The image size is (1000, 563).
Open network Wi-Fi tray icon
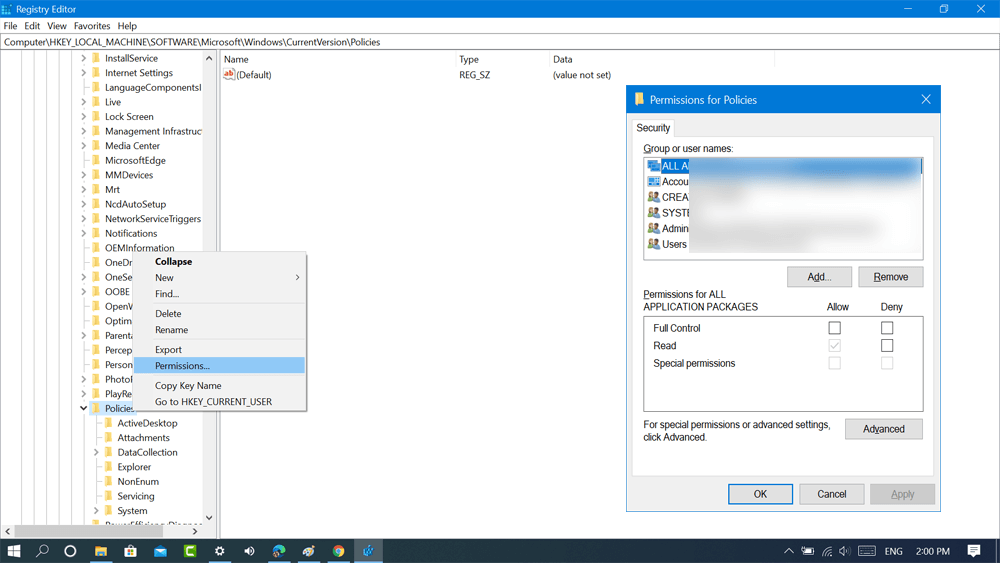[827, 551]
